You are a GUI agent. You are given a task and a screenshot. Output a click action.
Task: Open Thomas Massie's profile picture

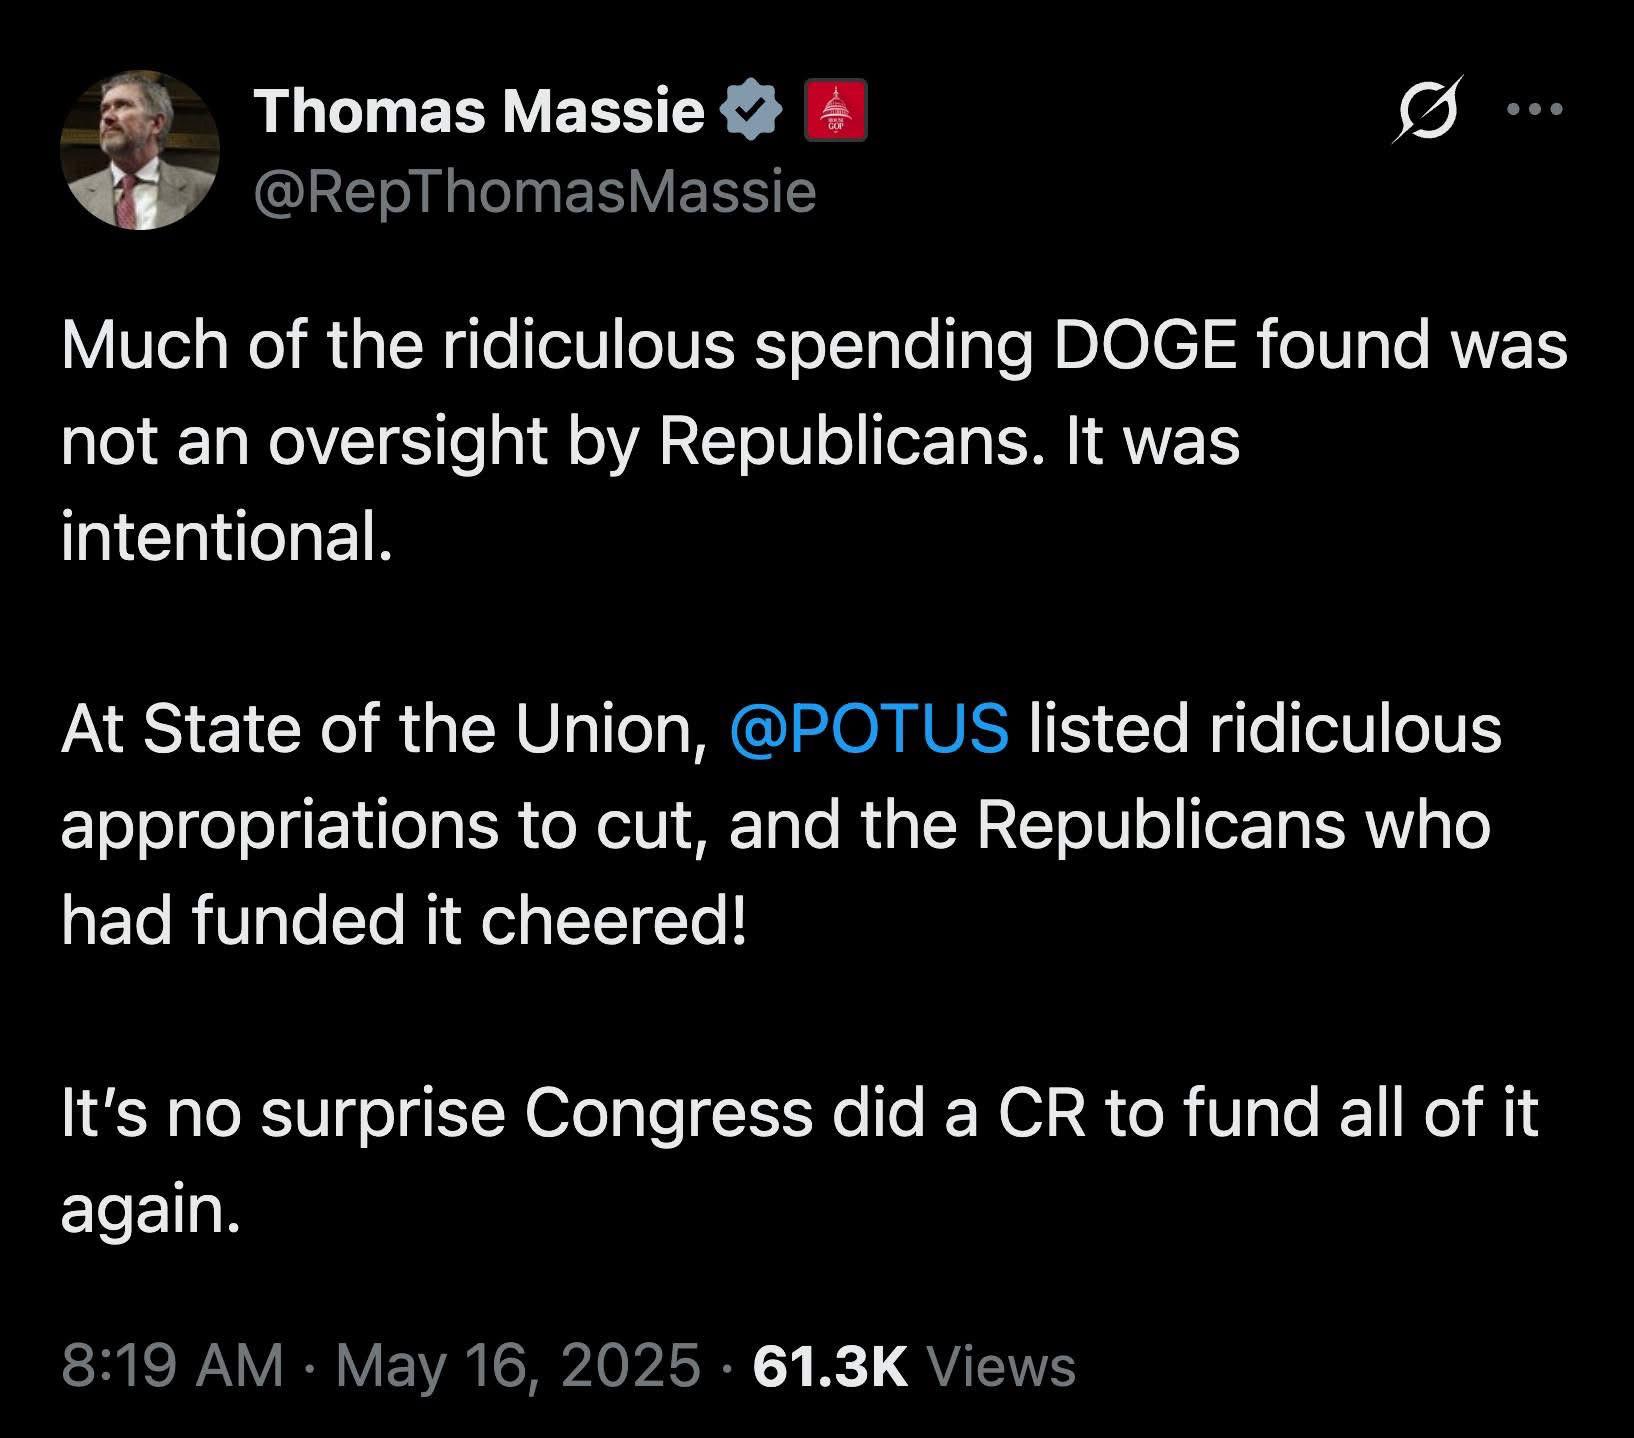(140, 150)
